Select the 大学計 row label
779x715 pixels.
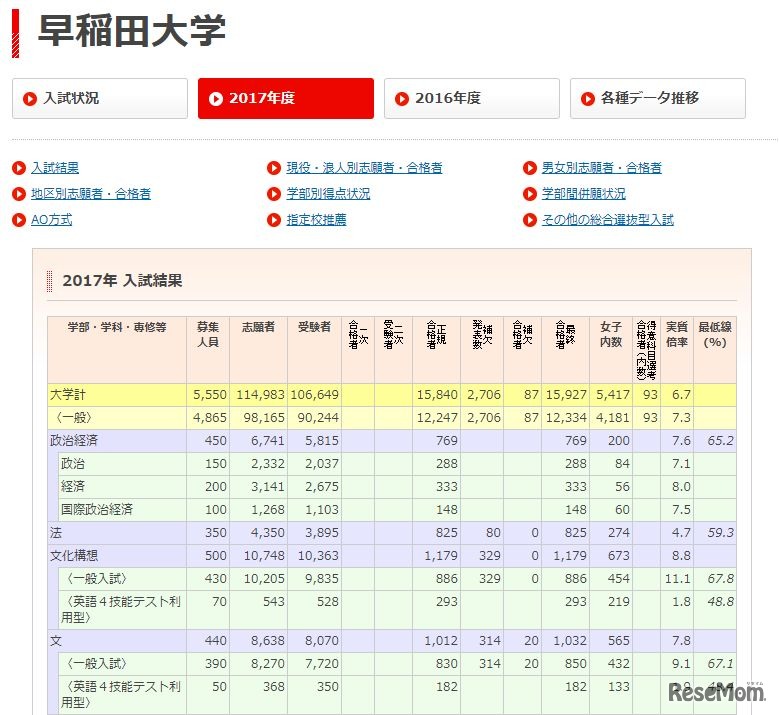coord(68,395)
